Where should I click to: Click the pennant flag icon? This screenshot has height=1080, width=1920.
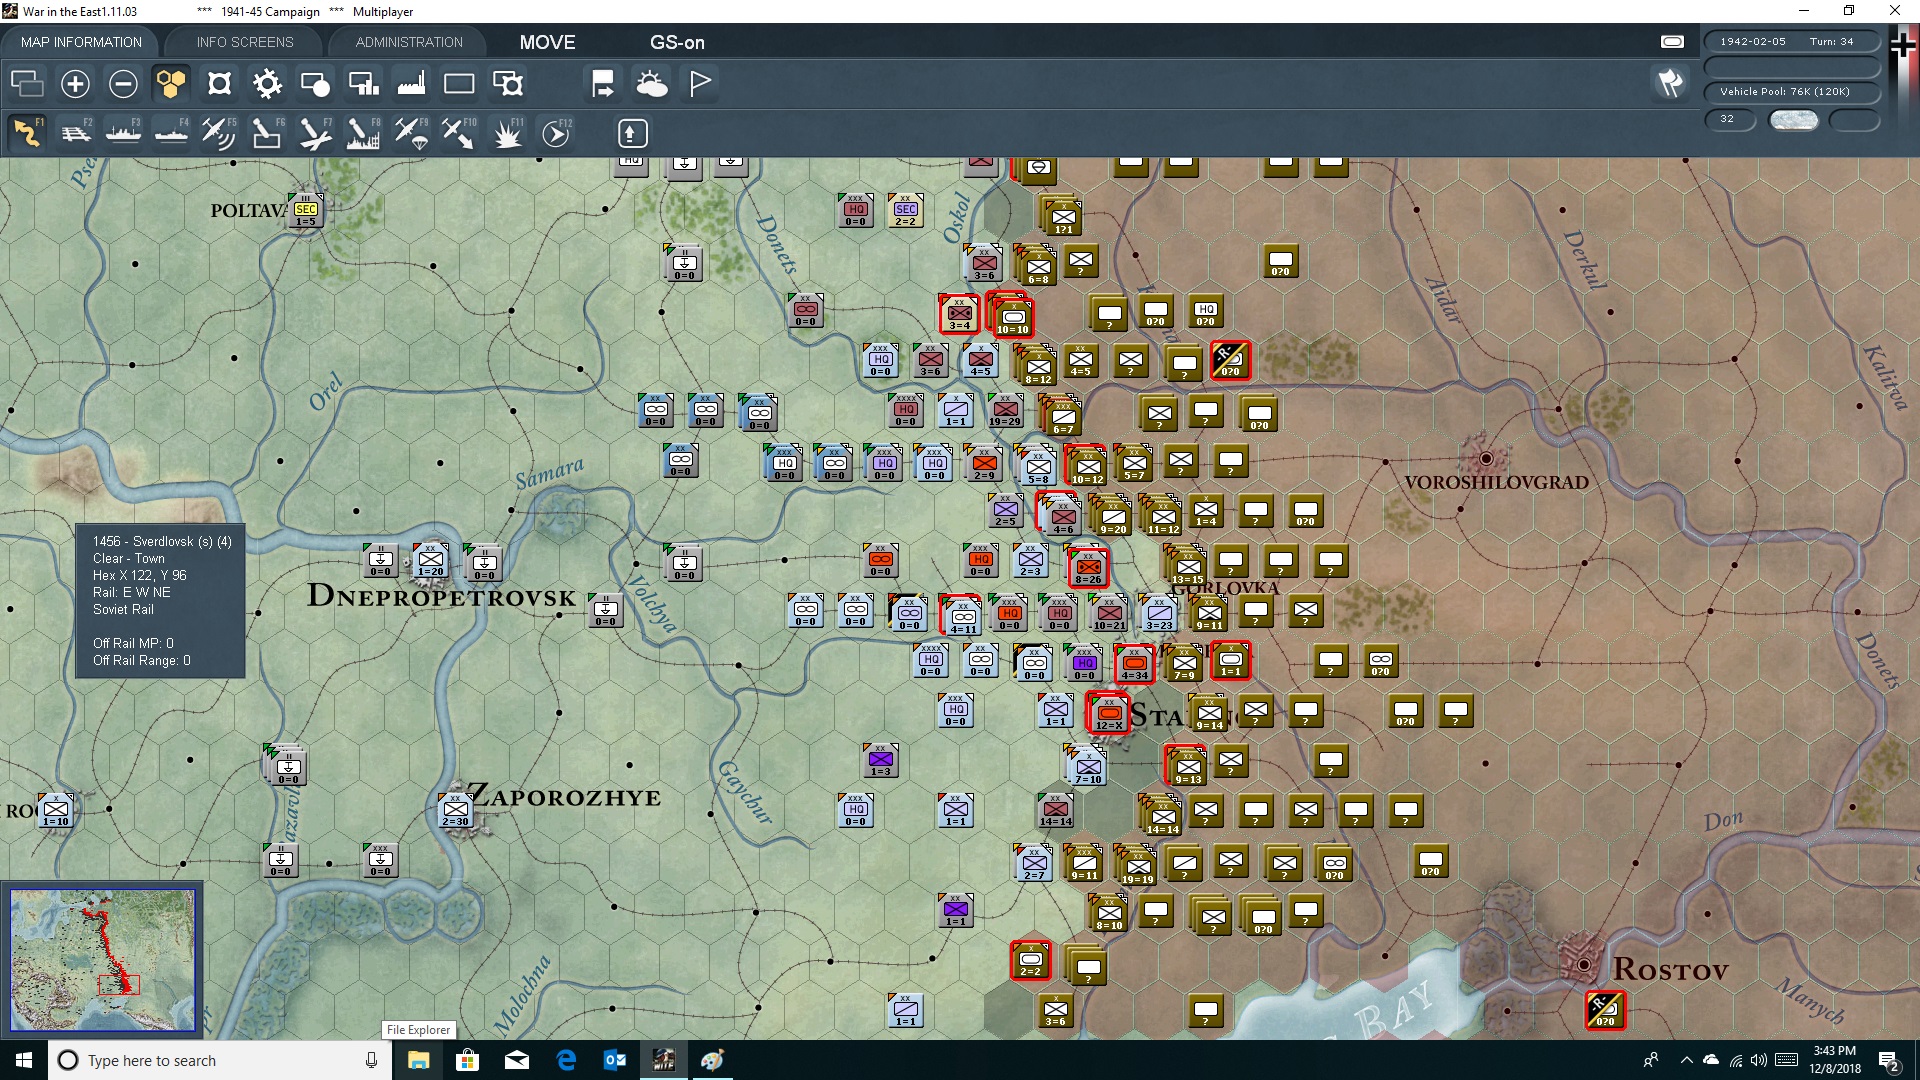pyautogui.click(x=700, y=84)
